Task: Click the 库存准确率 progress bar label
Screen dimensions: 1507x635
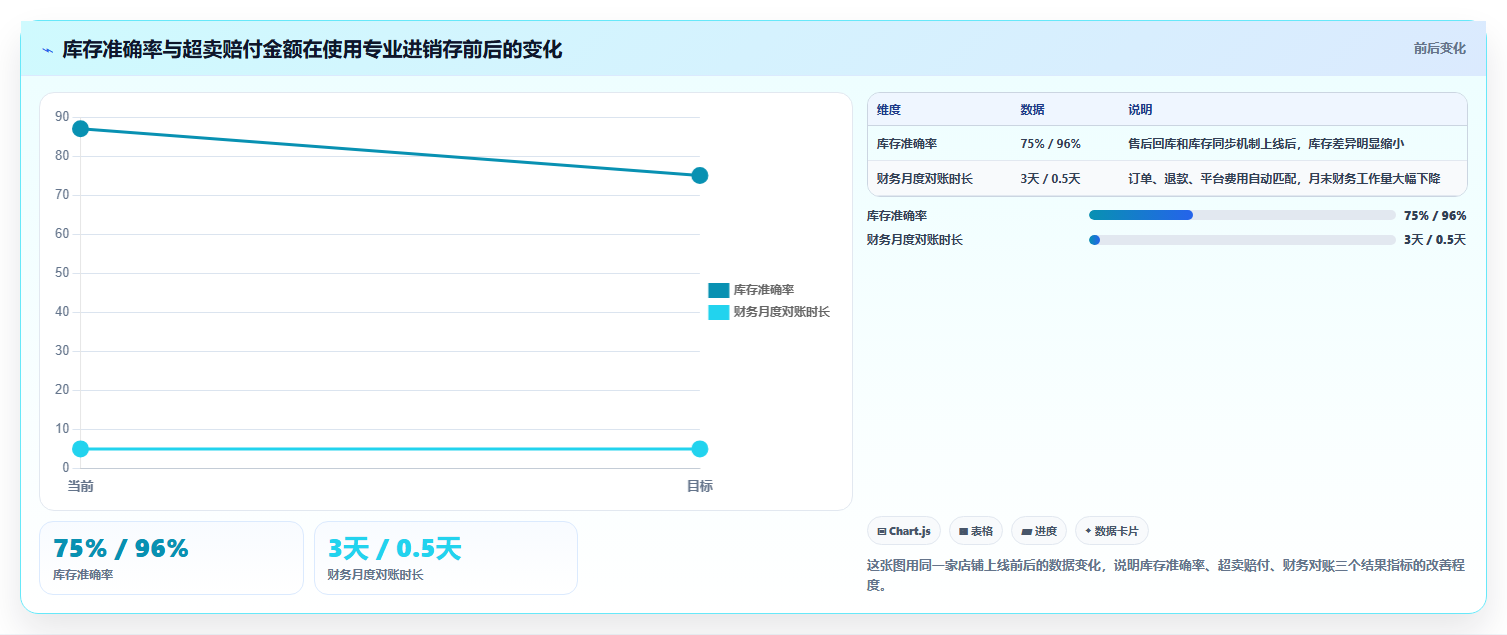Action: tap(897, 215)
